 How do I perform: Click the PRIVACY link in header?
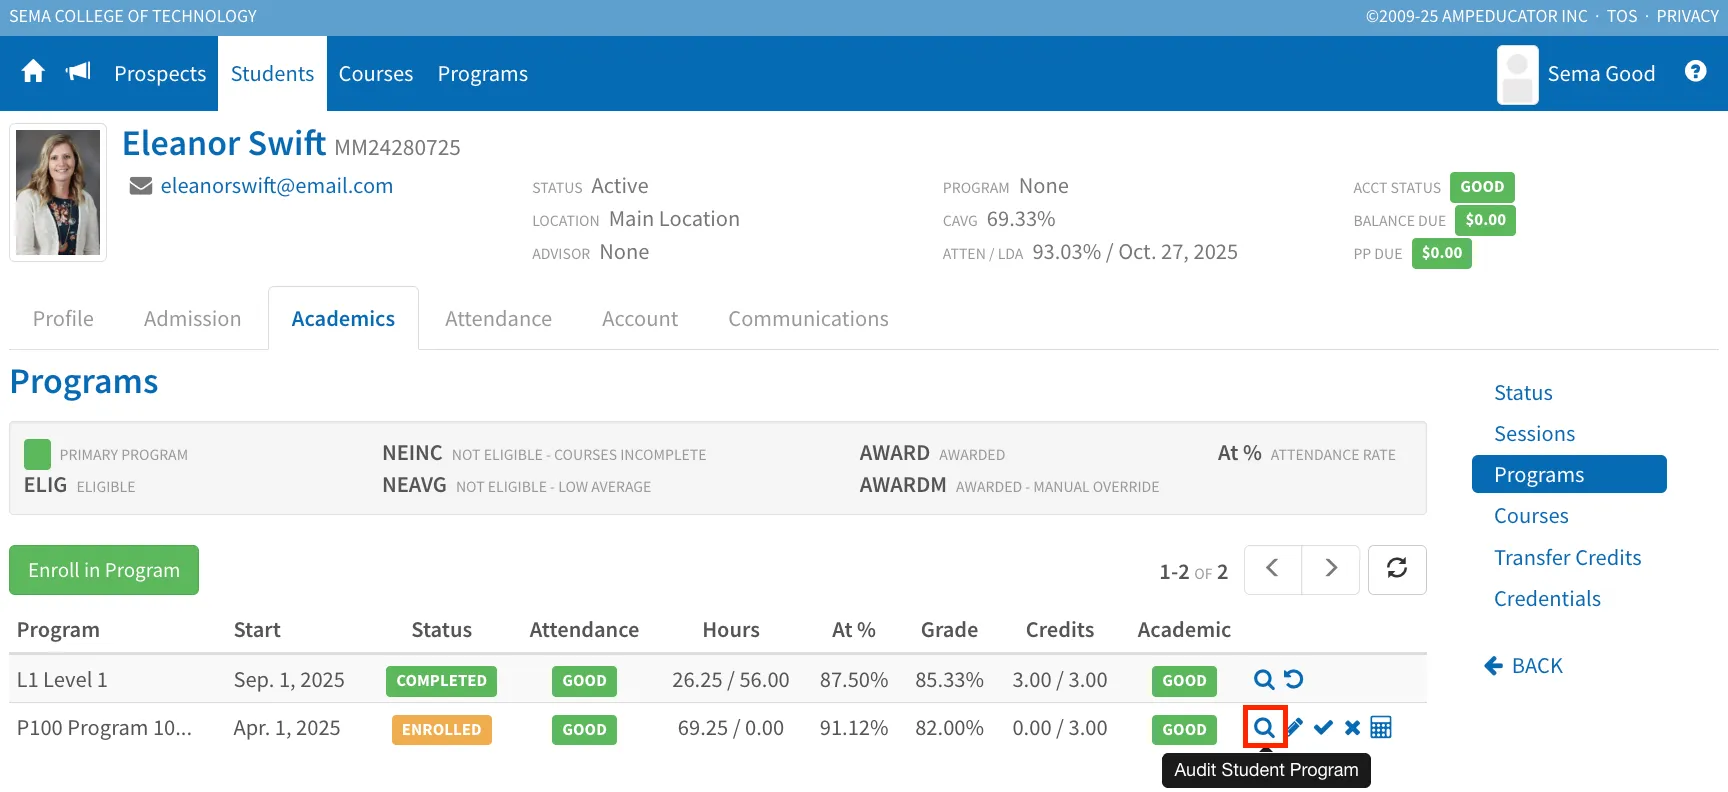point(1687,16)
